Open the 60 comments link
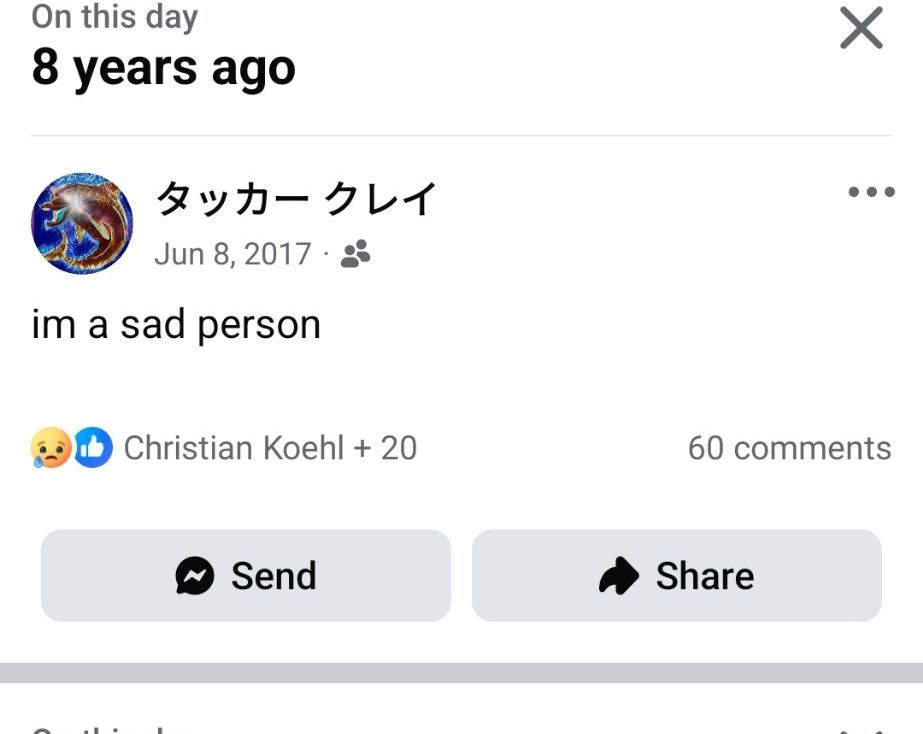This screenshot has width=923, height=734. click(x=789, y=448)
